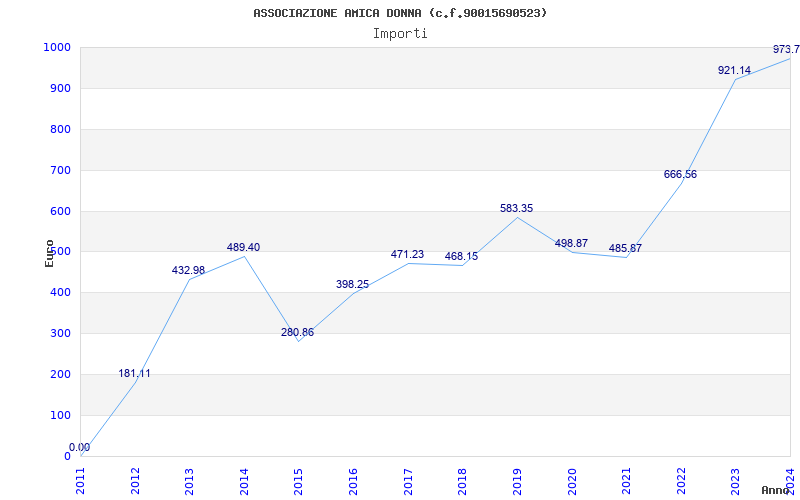The width and height of the screenshot is (800, 500).
Task: Click the 1000 y-axis label
Action: coord(57,47)
